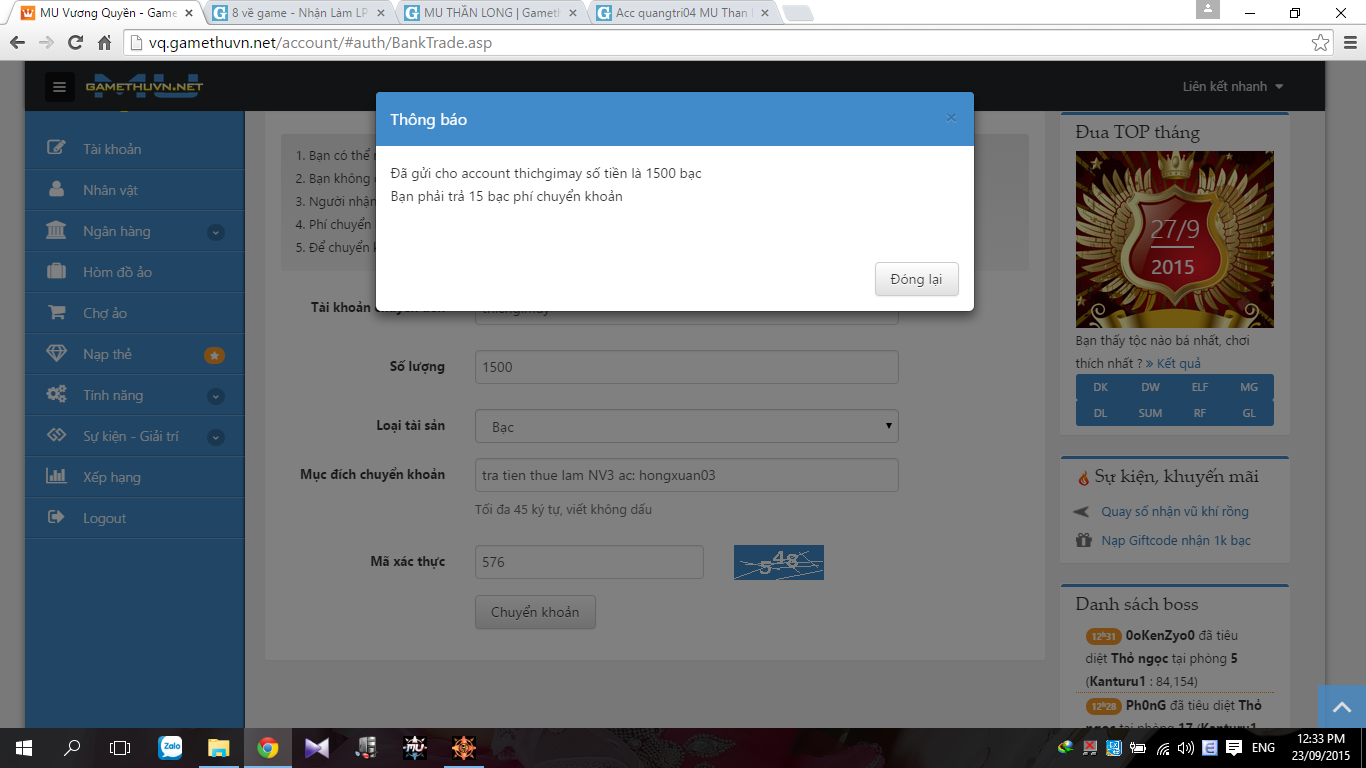Open a new tab in Chrome
The height and width of the screenshot is (768, 1366).
click(797, 14)
